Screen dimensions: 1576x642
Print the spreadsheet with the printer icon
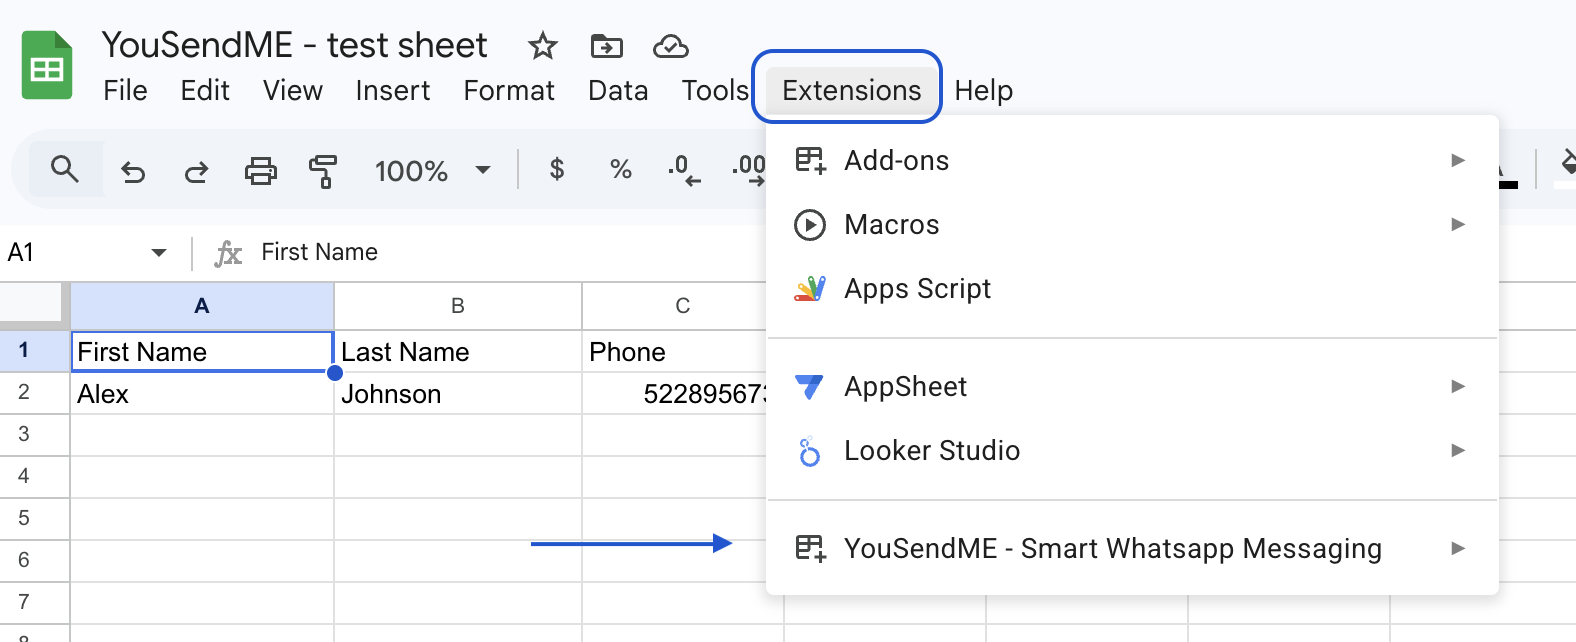261,171
